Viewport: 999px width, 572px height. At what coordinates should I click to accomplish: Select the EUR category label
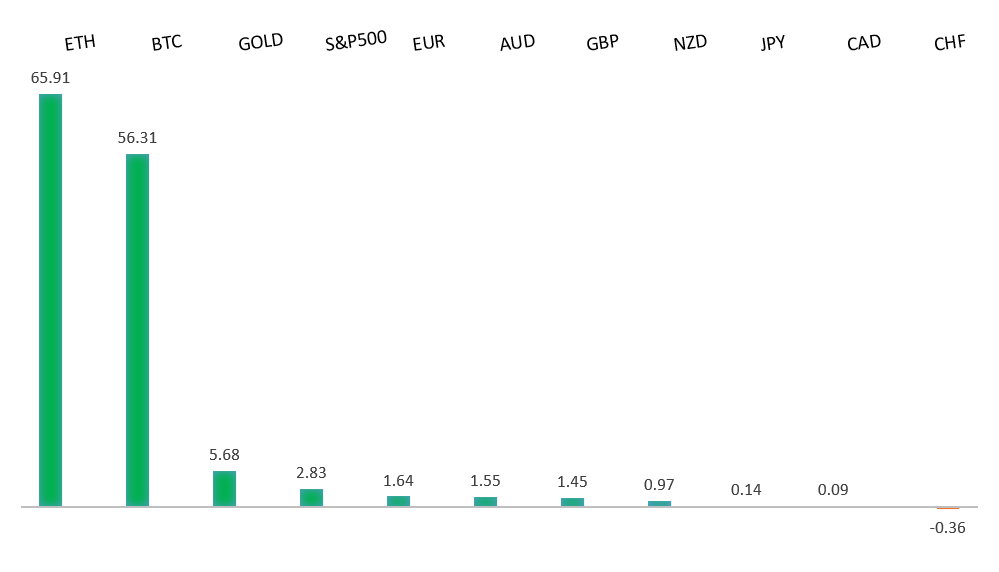pos(428,43)
